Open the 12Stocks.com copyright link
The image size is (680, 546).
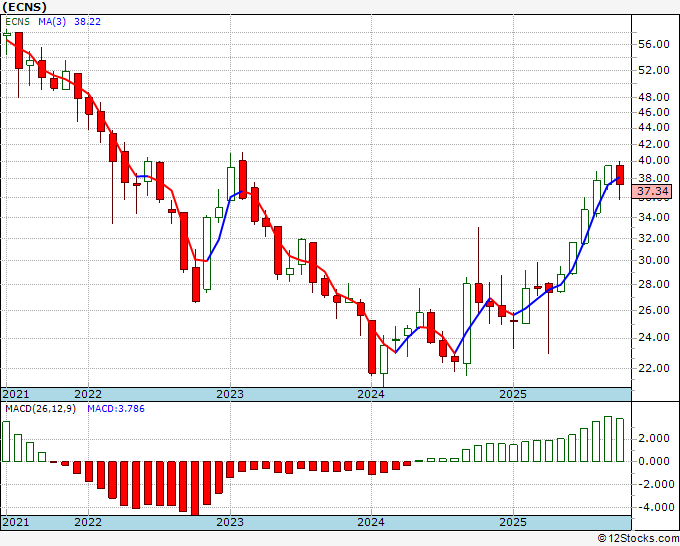pos(638,539)
